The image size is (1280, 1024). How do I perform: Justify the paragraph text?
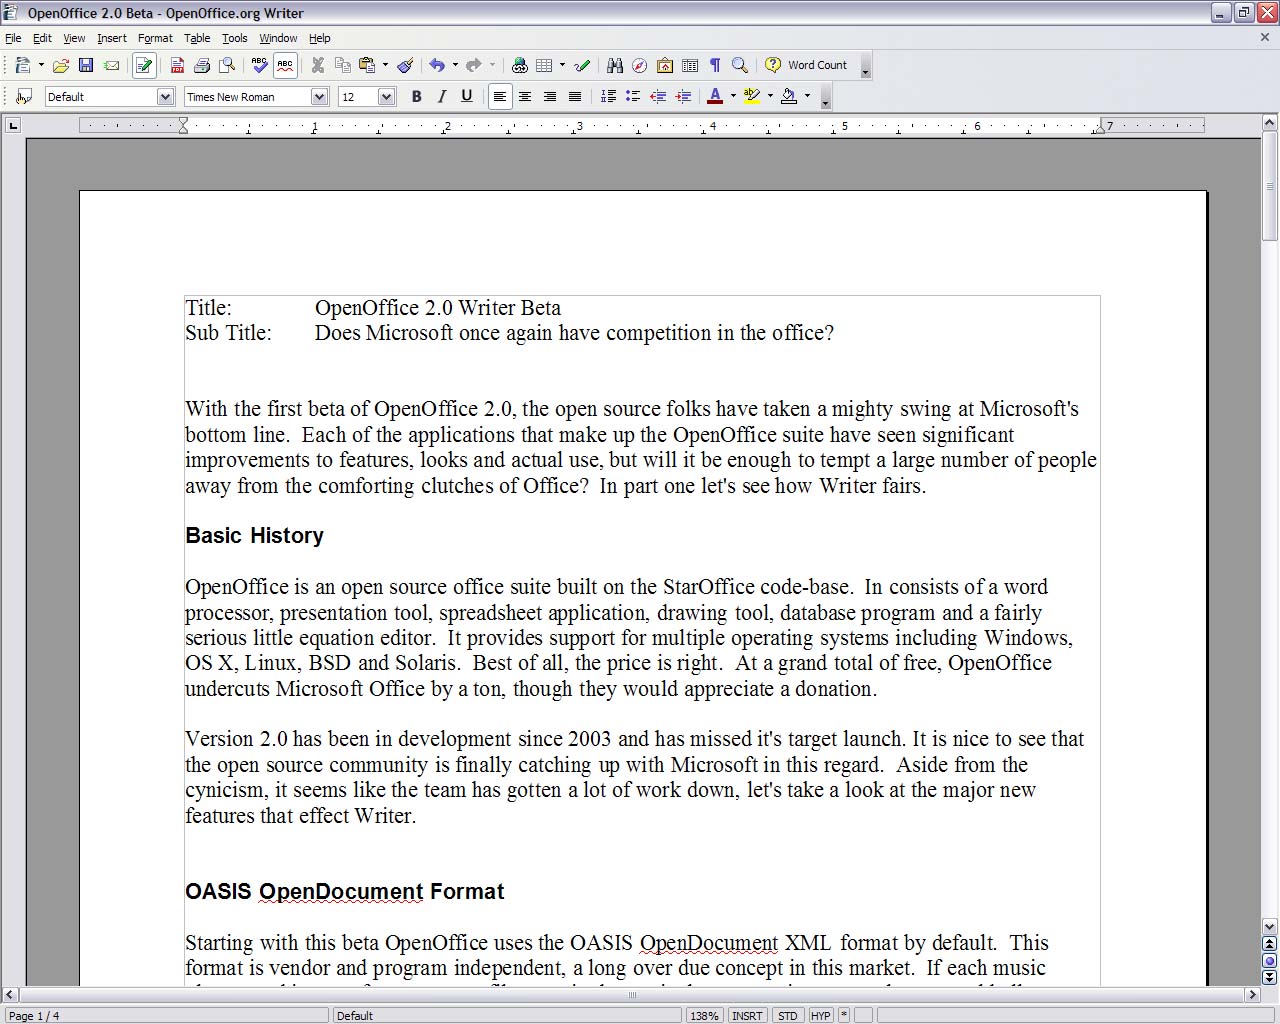[x=574, y=97]
